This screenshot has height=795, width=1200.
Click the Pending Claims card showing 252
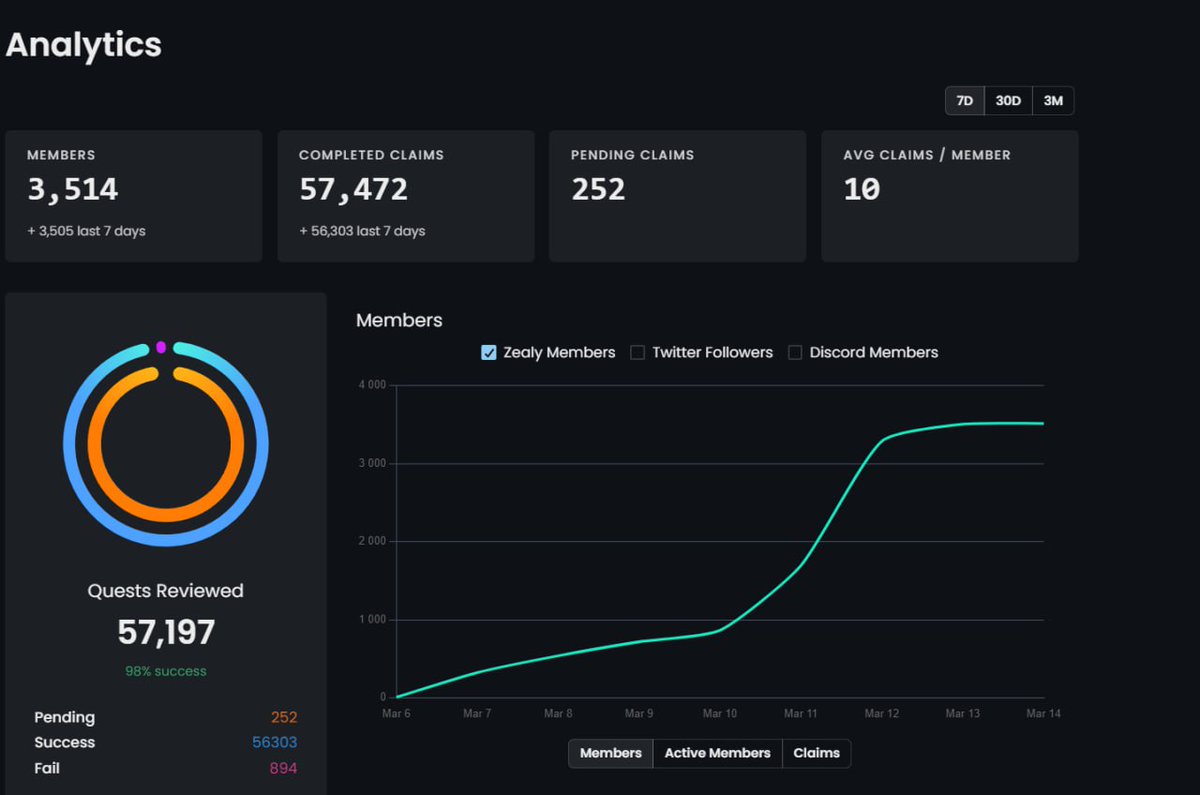(x=677, y=195)
